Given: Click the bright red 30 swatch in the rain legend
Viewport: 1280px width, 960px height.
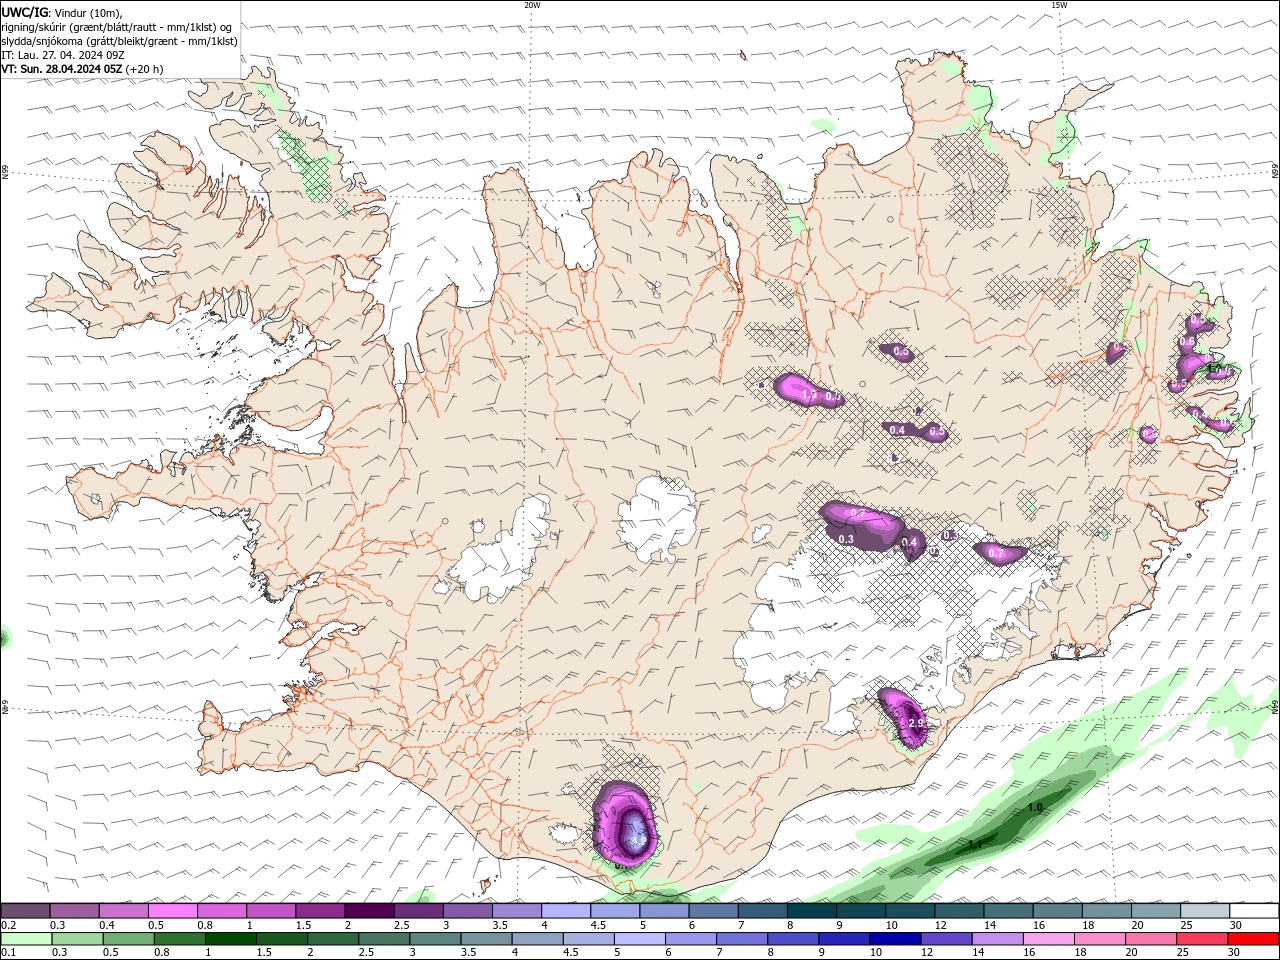Looking at the screenshot, I should (1253, 939).
